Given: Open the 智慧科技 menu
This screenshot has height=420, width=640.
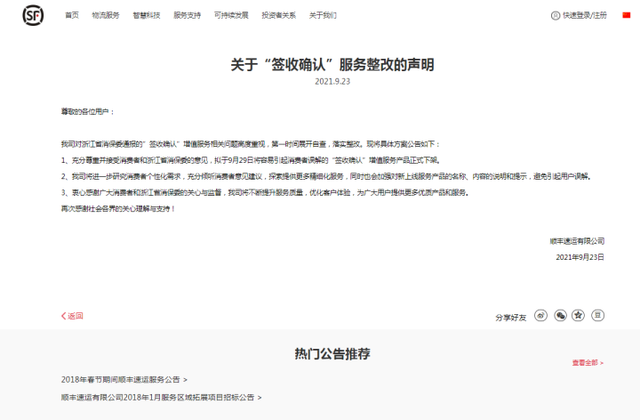Looking at the screenshot, I should click(147, 16).
